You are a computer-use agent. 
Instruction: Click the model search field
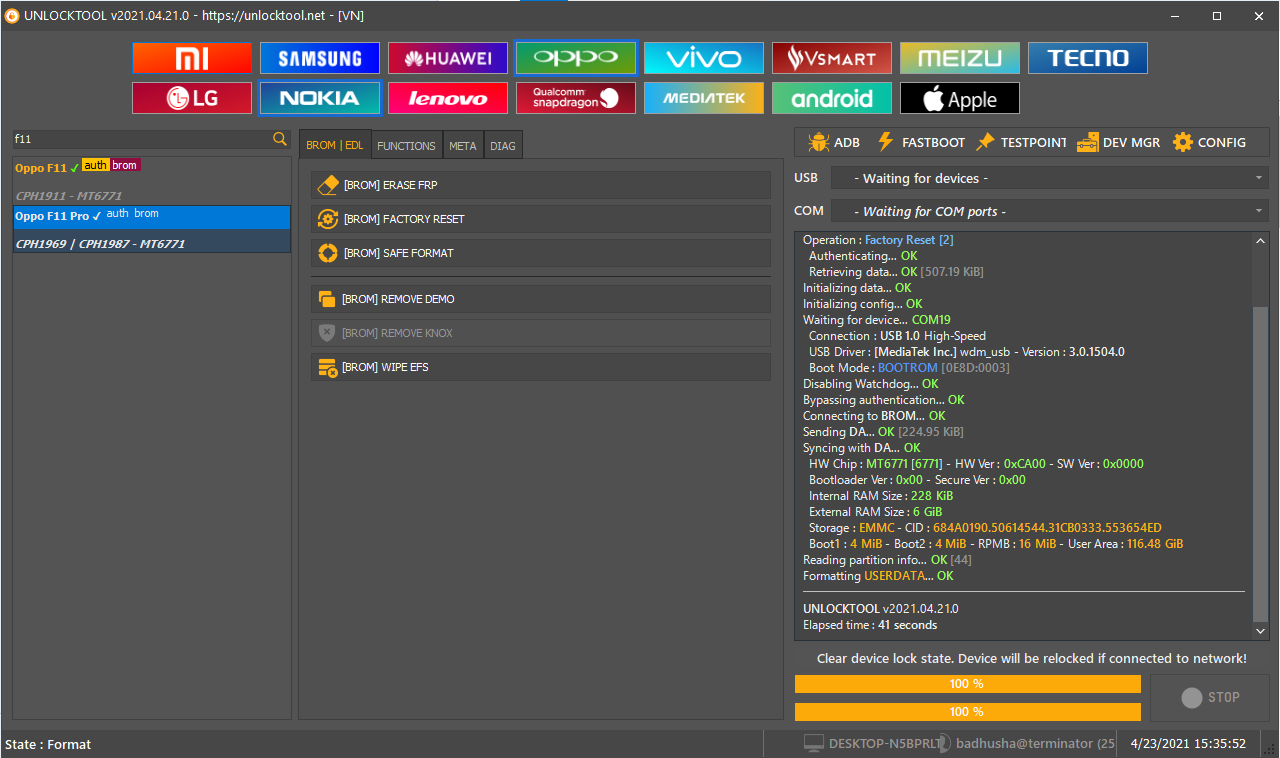pos(141,139)
